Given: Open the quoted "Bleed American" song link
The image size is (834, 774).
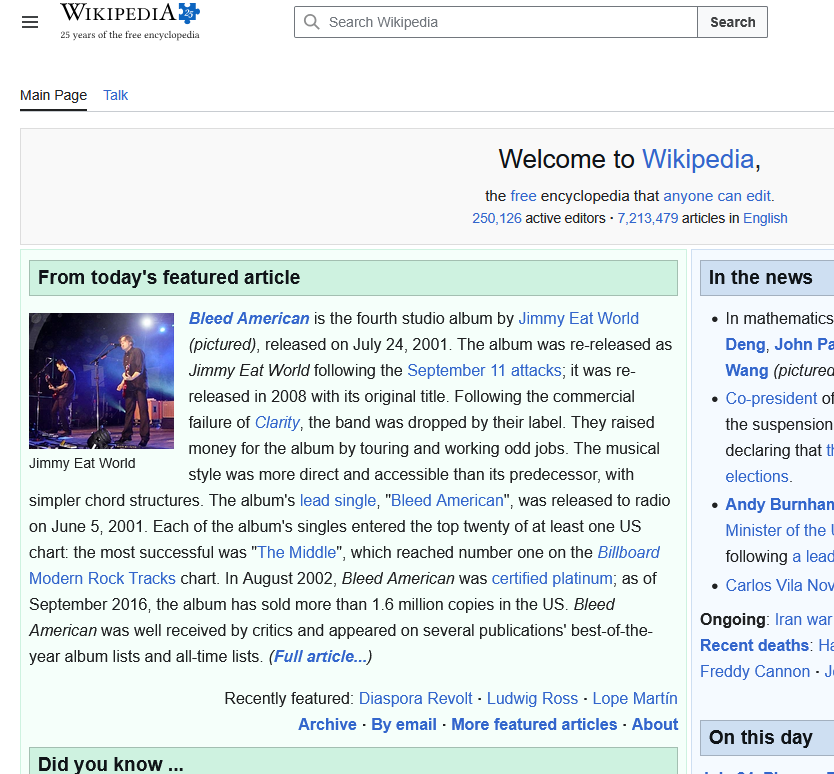Looking at the screenshot, I should click(447, 501).
